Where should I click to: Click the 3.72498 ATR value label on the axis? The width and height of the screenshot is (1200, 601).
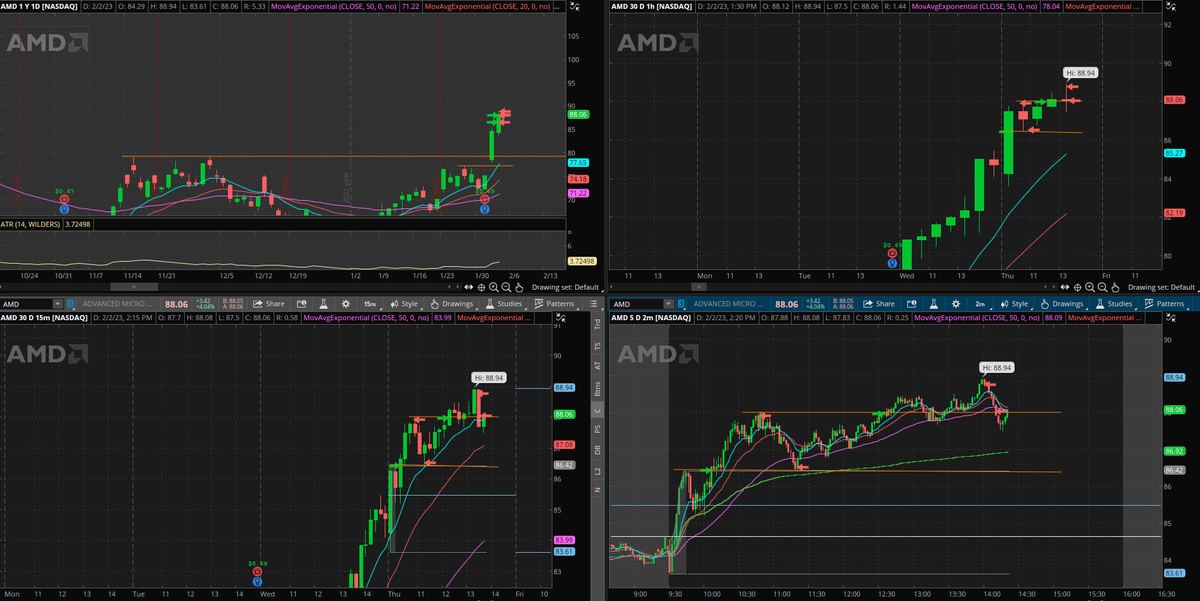(x=581, y=261)
